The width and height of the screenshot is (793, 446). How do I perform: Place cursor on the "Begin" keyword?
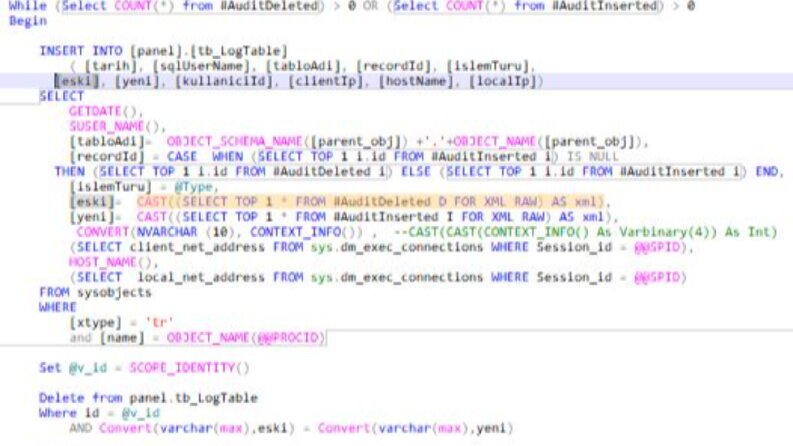coord(28,21)
